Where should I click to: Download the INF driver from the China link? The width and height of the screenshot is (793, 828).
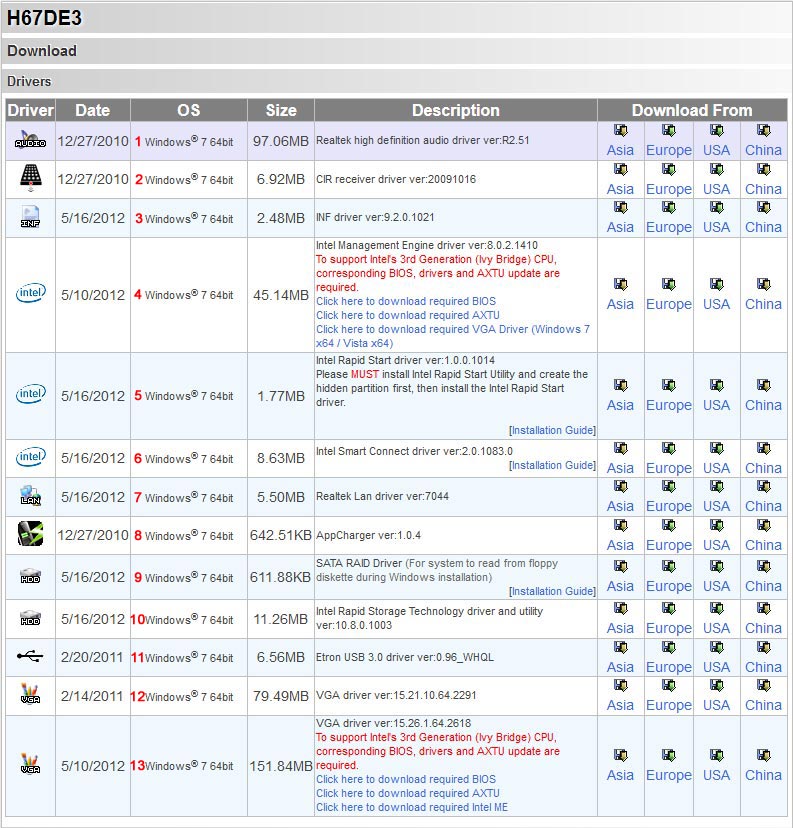[763, 227]
